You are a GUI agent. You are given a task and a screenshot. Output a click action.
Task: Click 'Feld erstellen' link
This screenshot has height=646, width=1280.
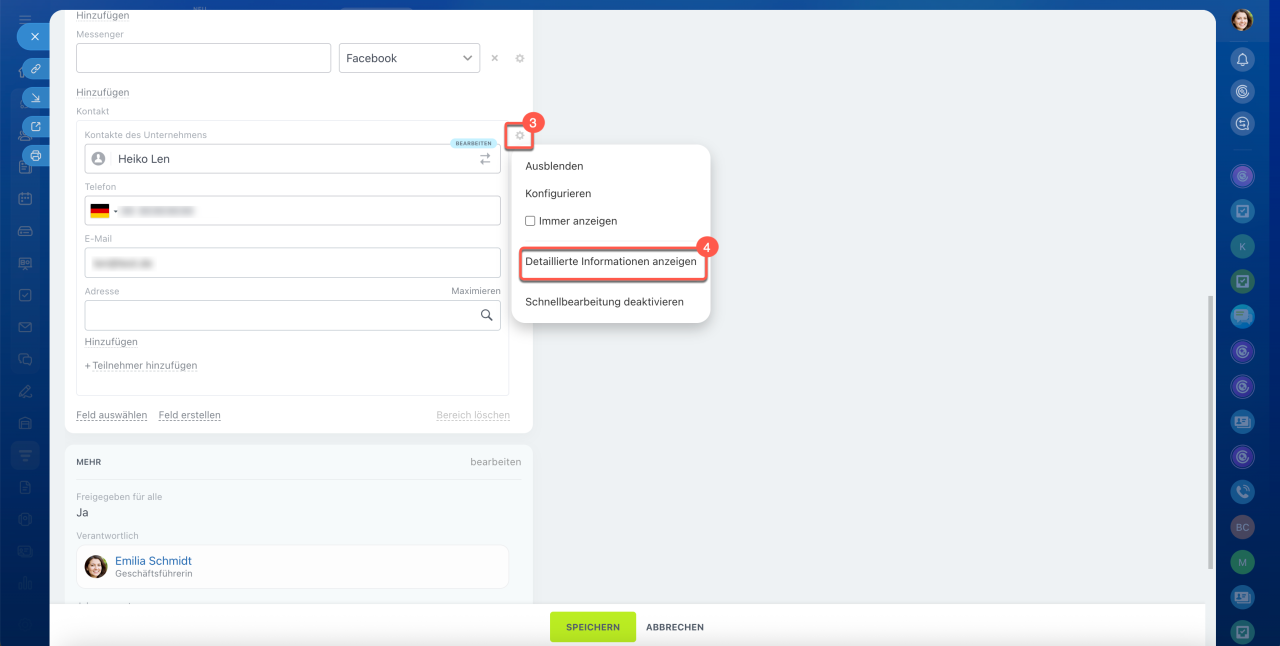[190, 415]
